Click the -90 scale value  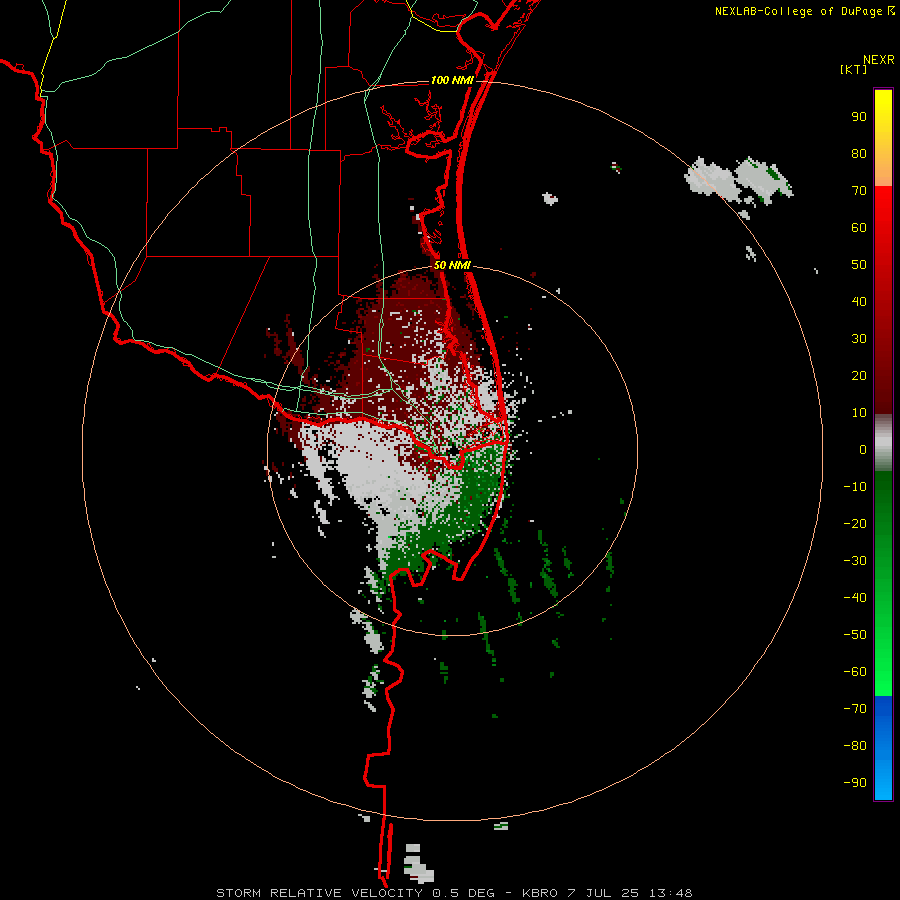coord(855,782)
